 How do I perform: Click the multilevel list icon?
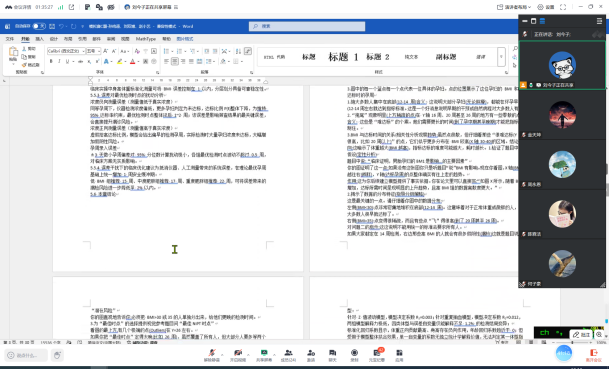193,51
